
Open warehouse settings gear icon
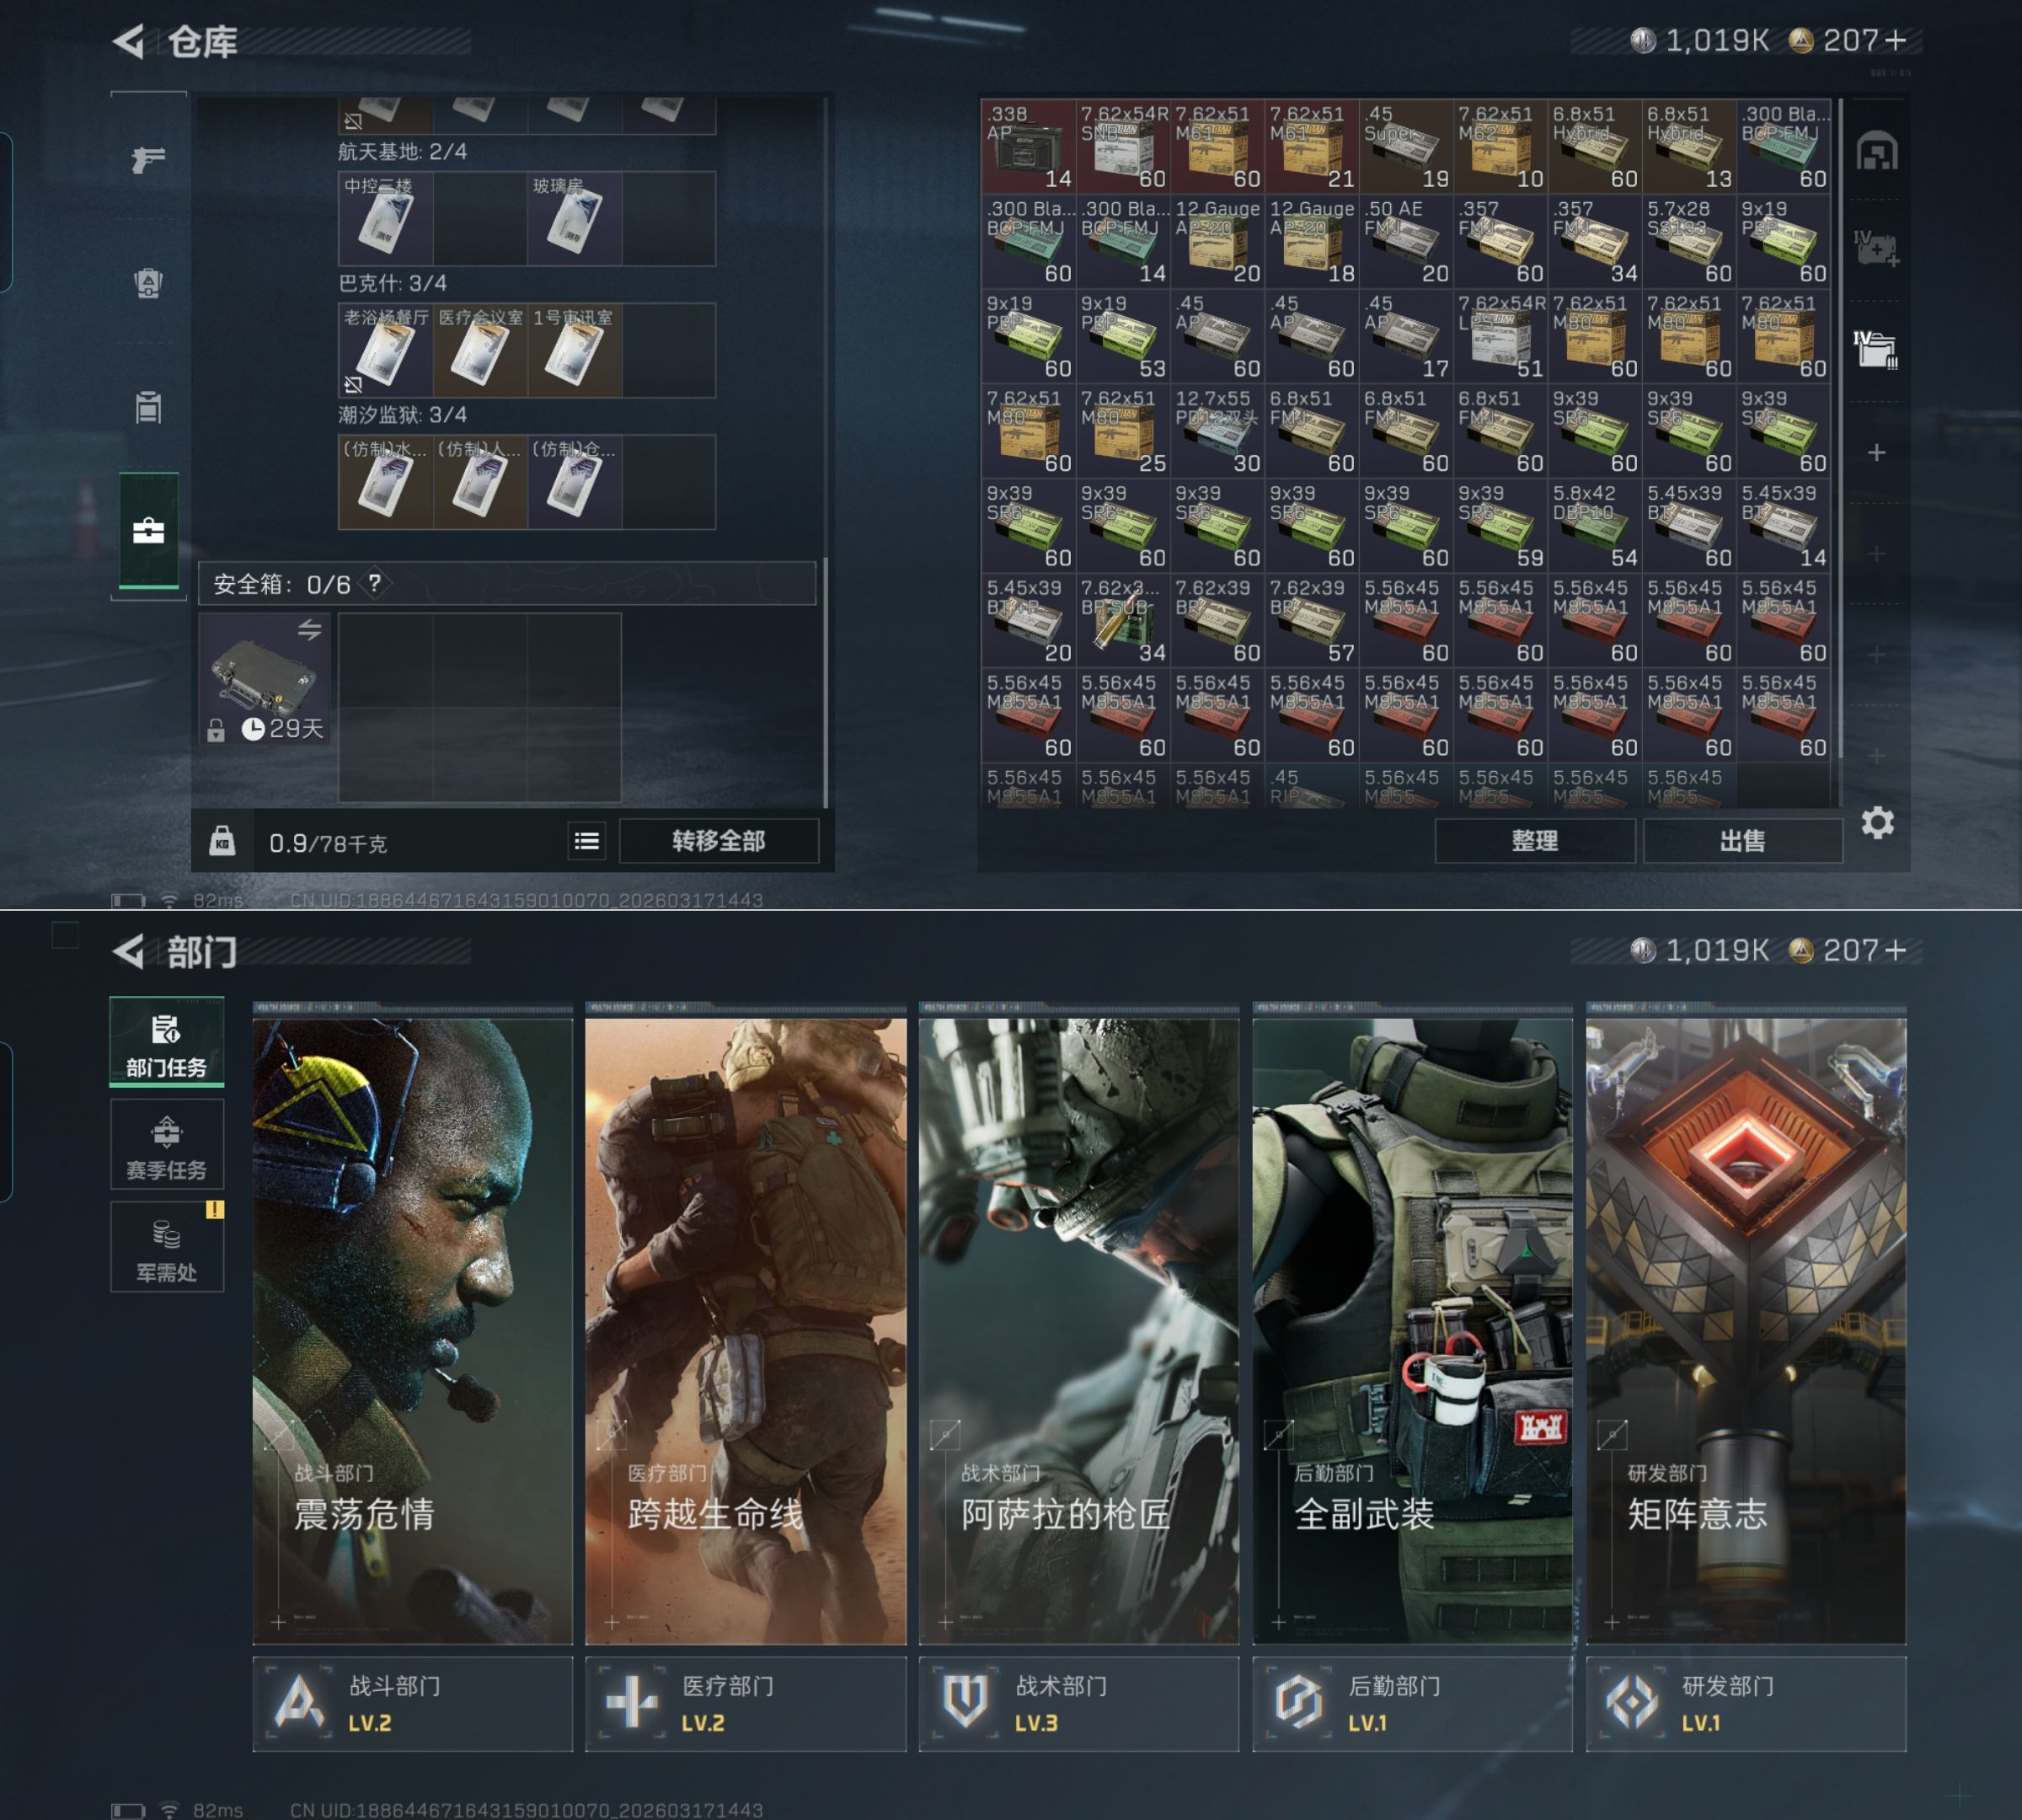[1877, 823]
